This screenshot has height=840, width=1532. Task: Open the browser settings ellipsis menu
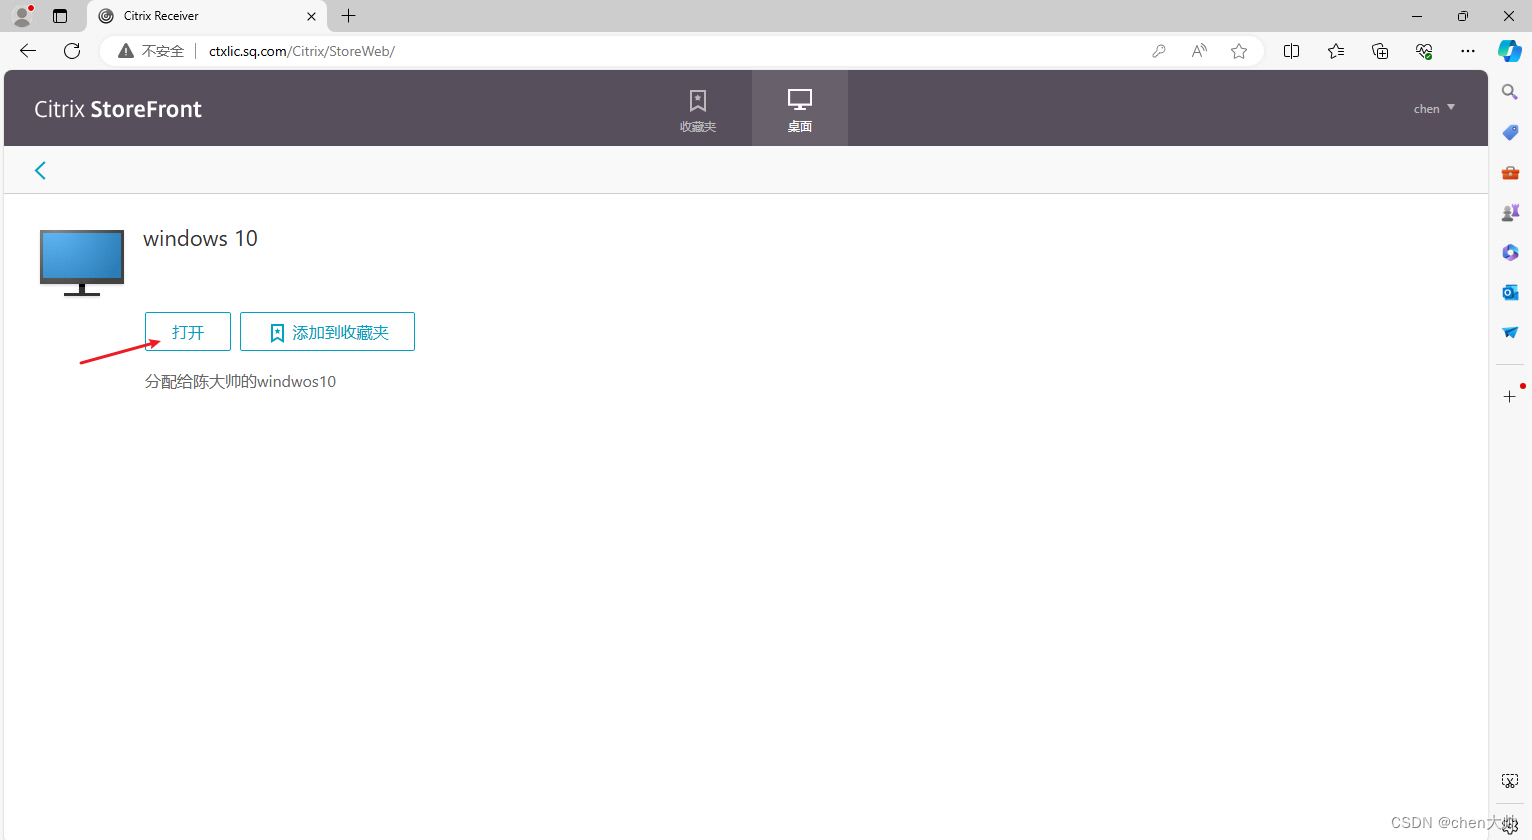[1468, 51]
